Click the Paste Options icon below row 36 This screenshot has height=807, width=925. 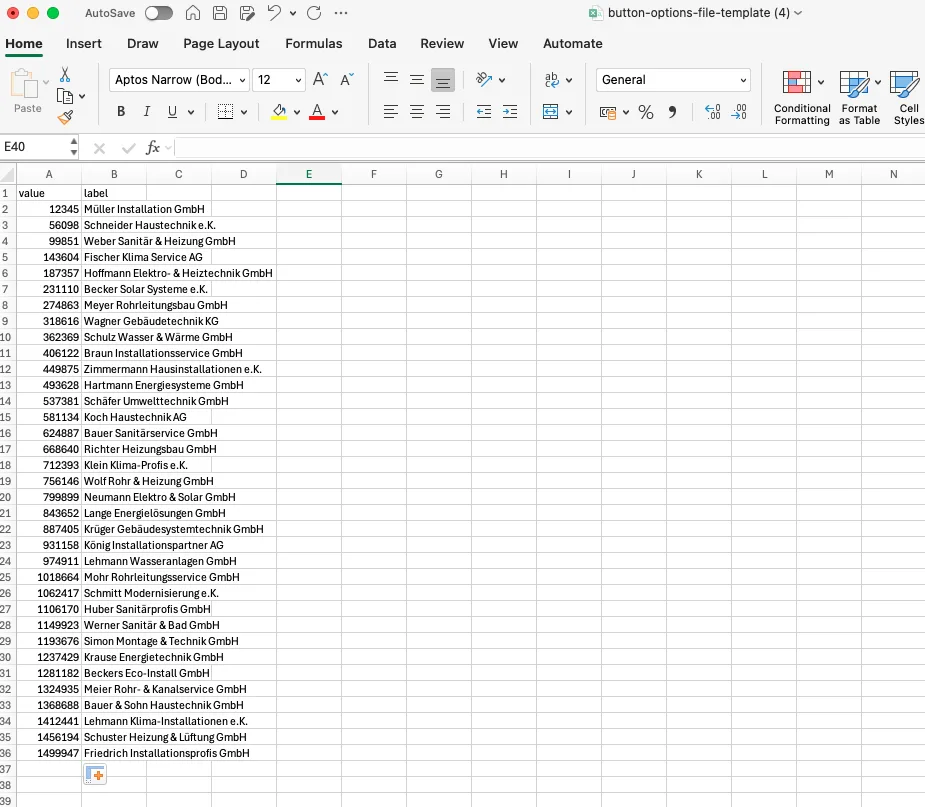click(95, 775)
